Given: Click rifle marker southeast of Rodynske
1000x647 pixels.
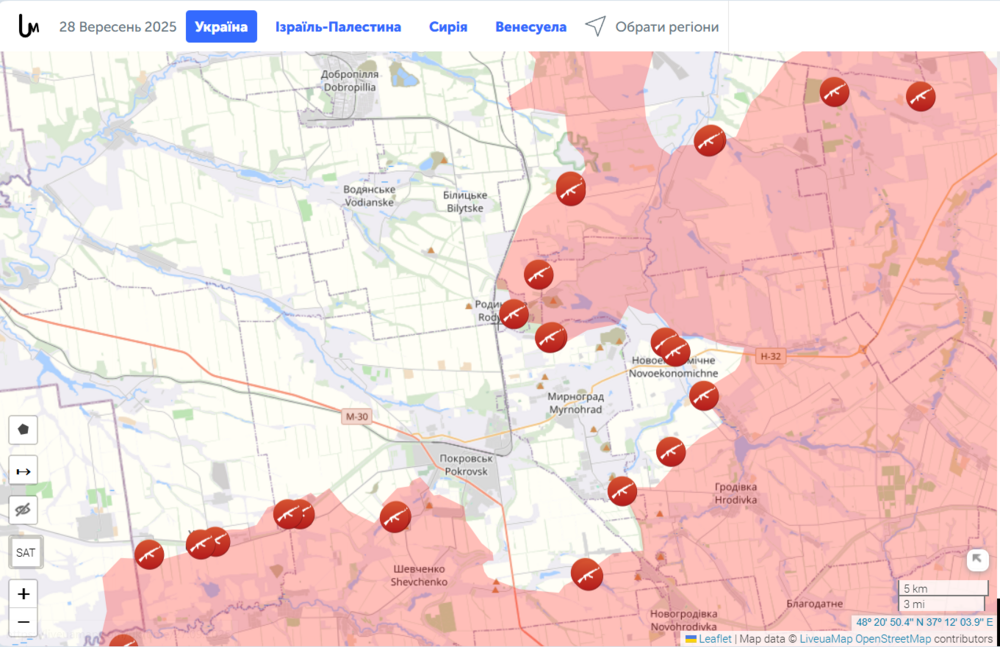Looking at the screenshot, I should [x=551, y=338].
